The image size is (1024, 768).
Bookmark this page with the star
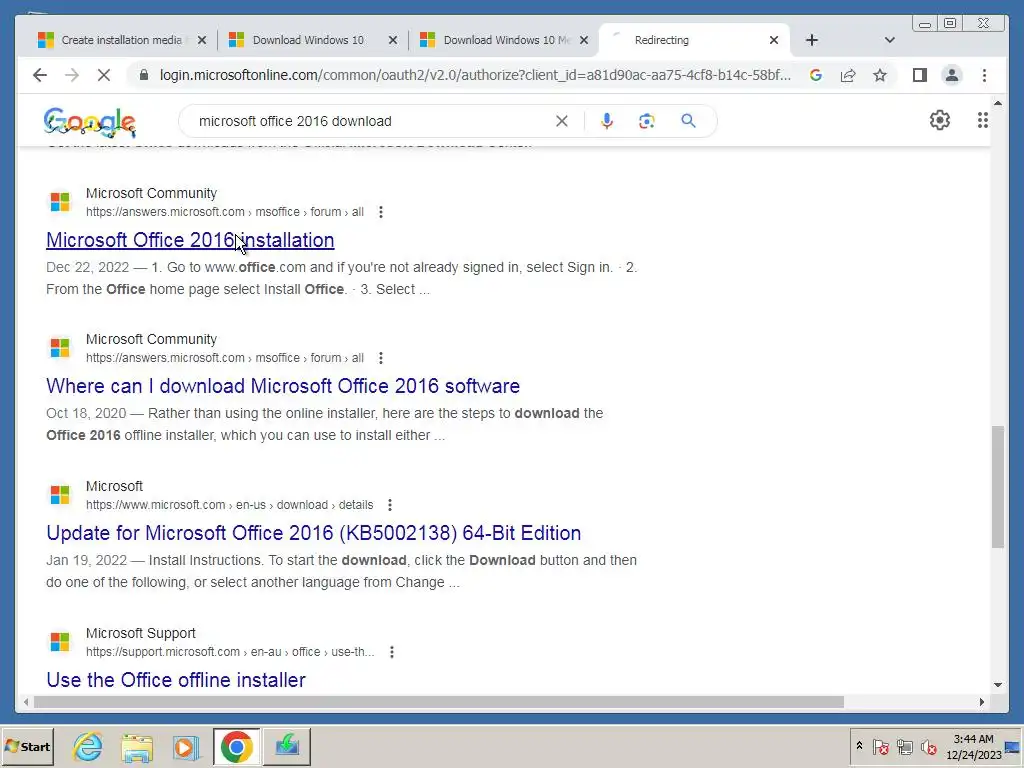[x=880, y=75]
